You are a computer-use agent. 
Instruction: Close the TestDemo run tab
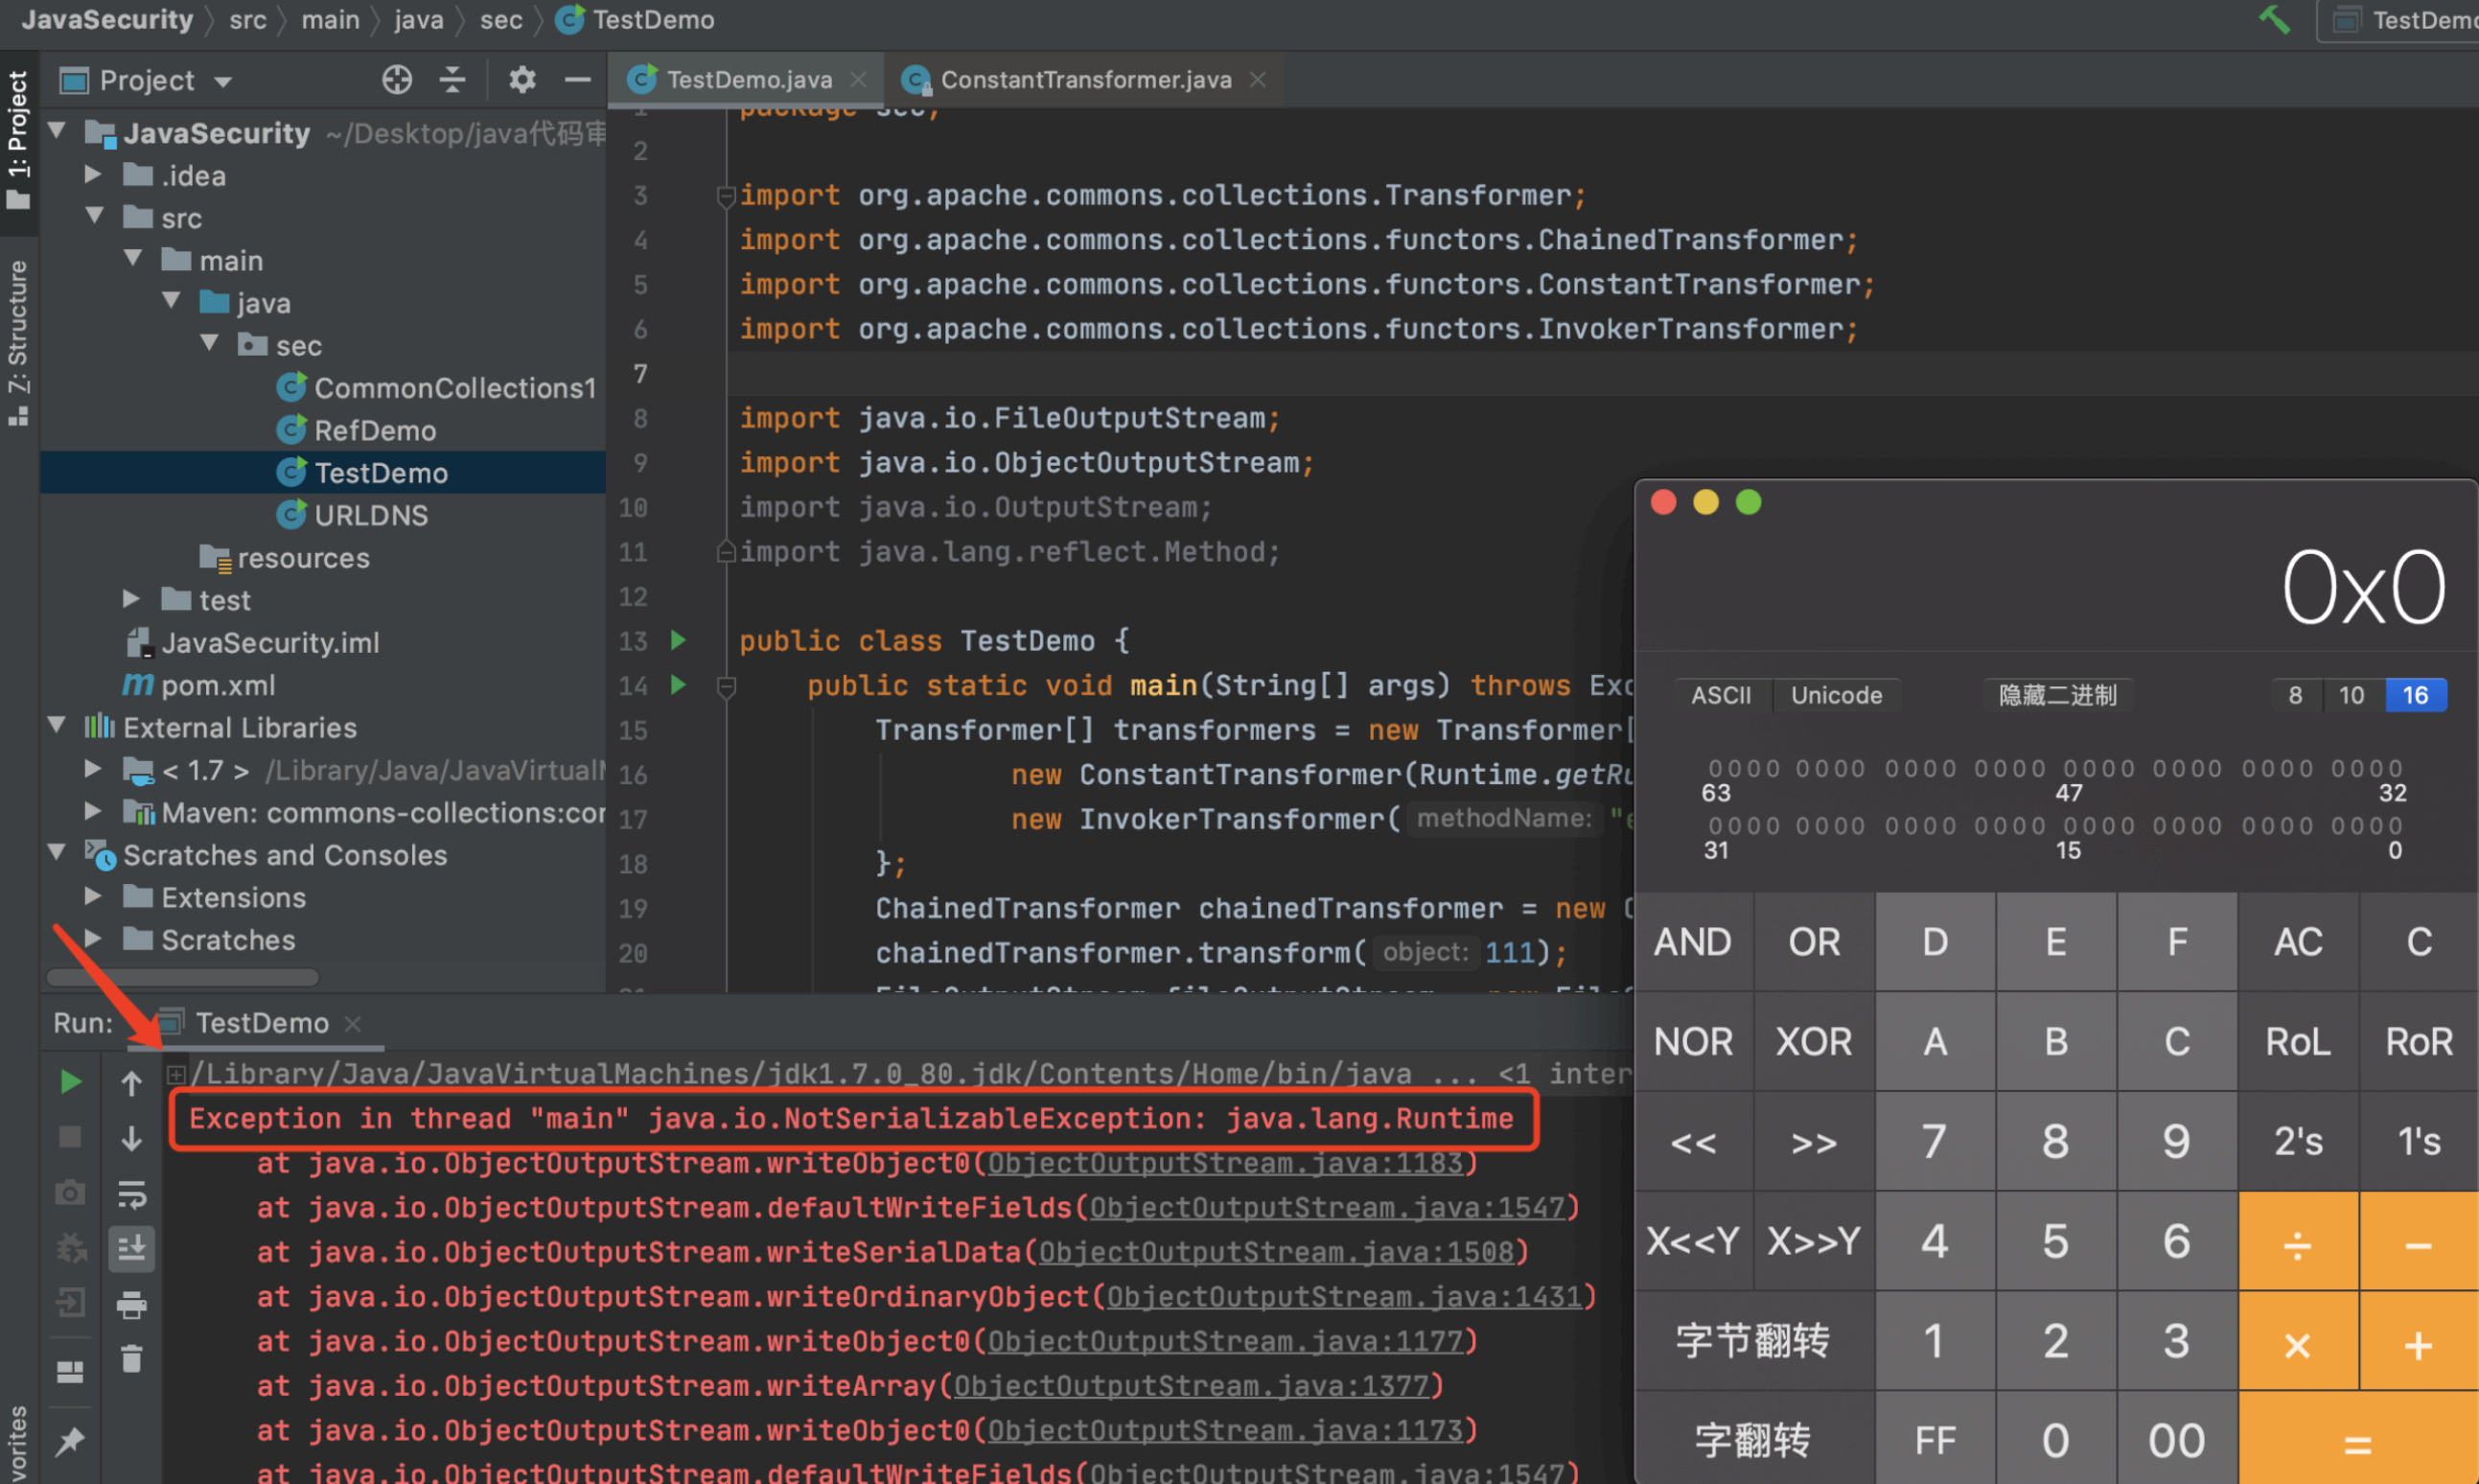(x=352, y=1023)
